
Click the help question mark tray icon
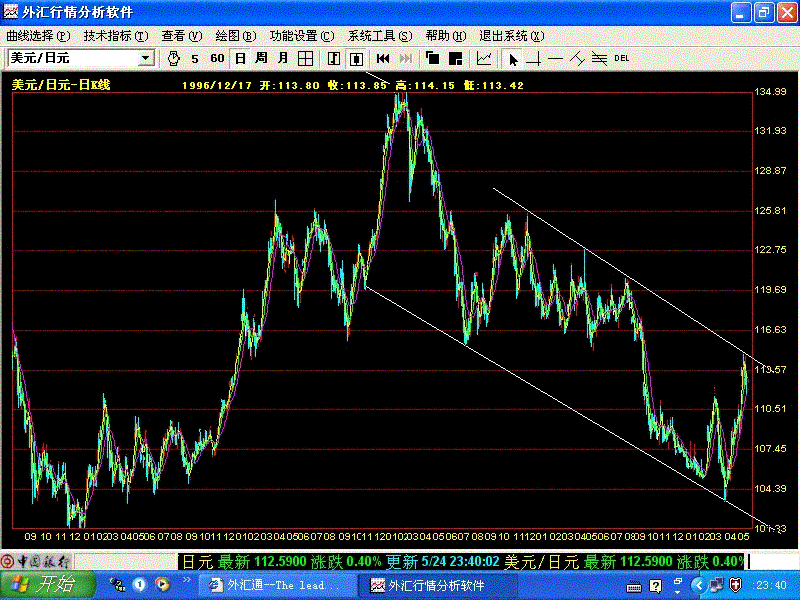pos(656,586)
